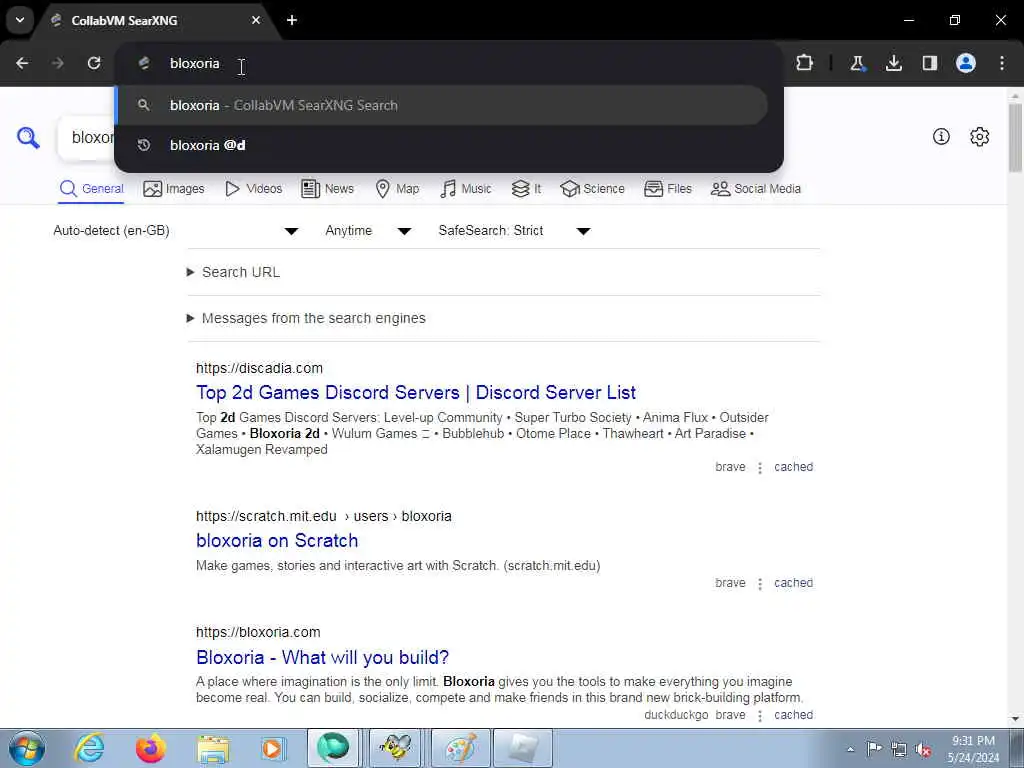Switch to the News category tab
This screenshot has width=1024, height=768.
(x=327, y=189)
